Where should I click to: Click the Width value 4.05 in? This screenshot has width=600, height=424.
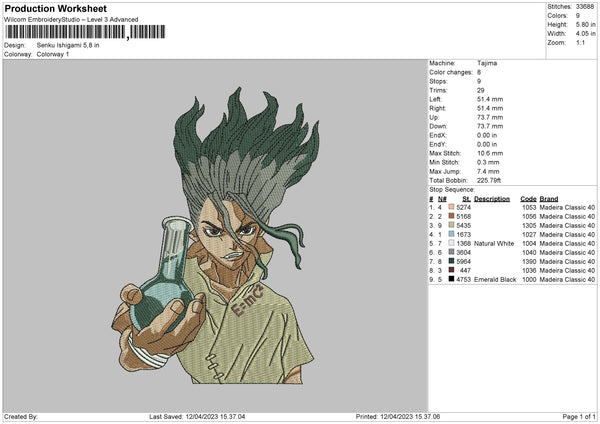click(585, 34)
